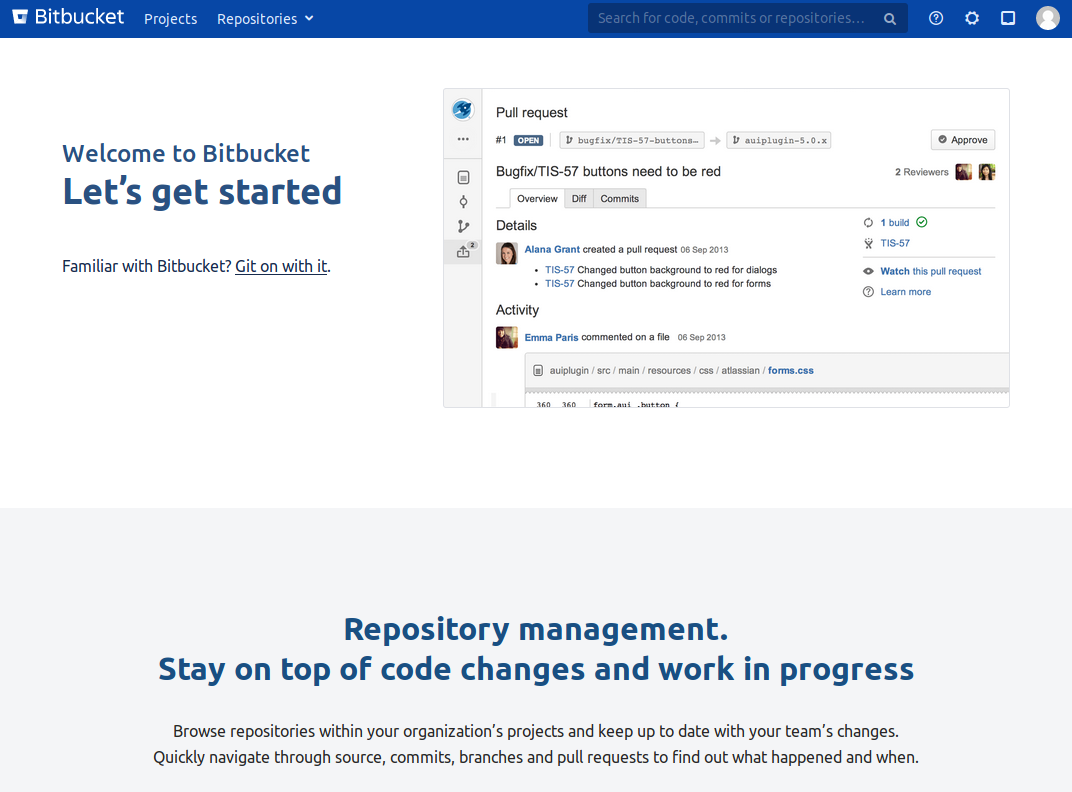
Task: Open the Projects menu item
Action: (x=170, y=19)
